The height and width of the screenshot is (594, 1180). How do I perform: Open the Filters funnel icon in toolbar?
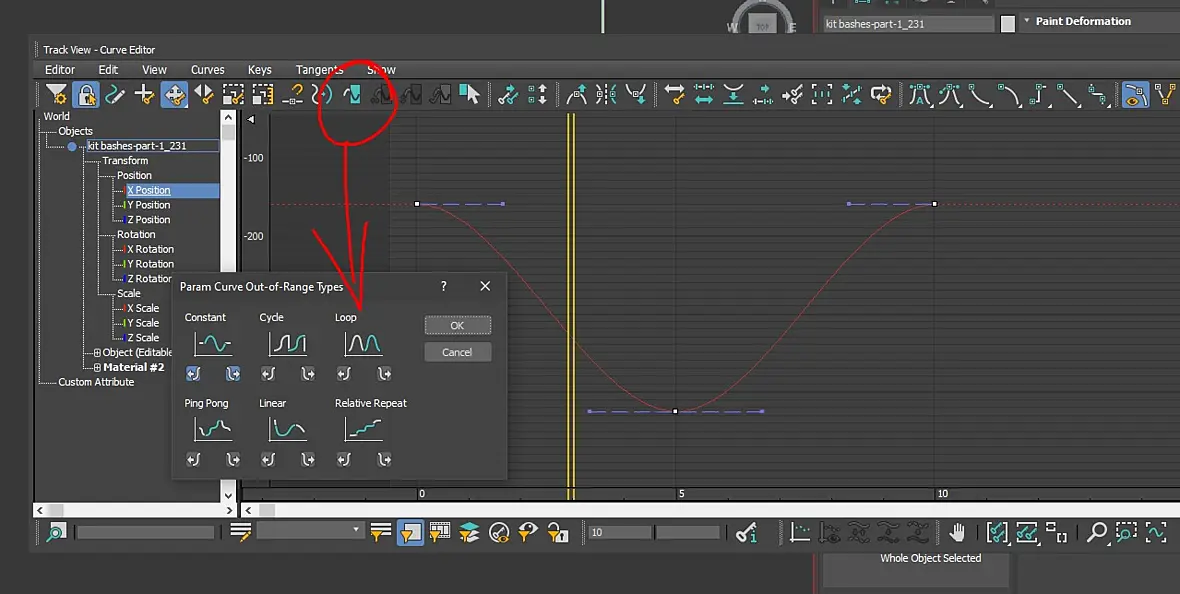pyautogui.click(x=56, y=95)
